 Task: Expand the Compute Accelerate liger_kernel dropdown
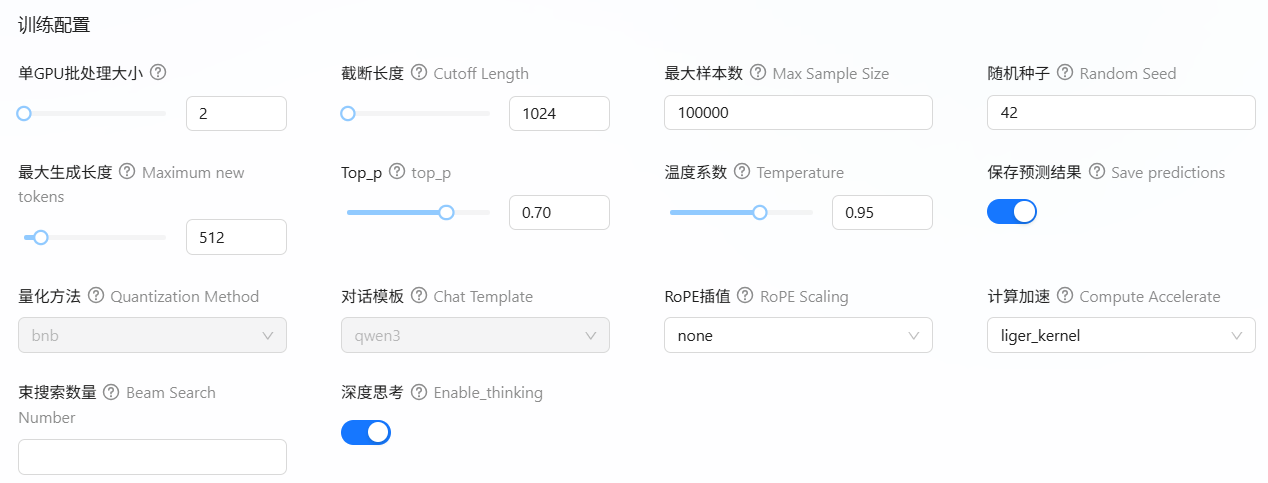pos(1120,336)
